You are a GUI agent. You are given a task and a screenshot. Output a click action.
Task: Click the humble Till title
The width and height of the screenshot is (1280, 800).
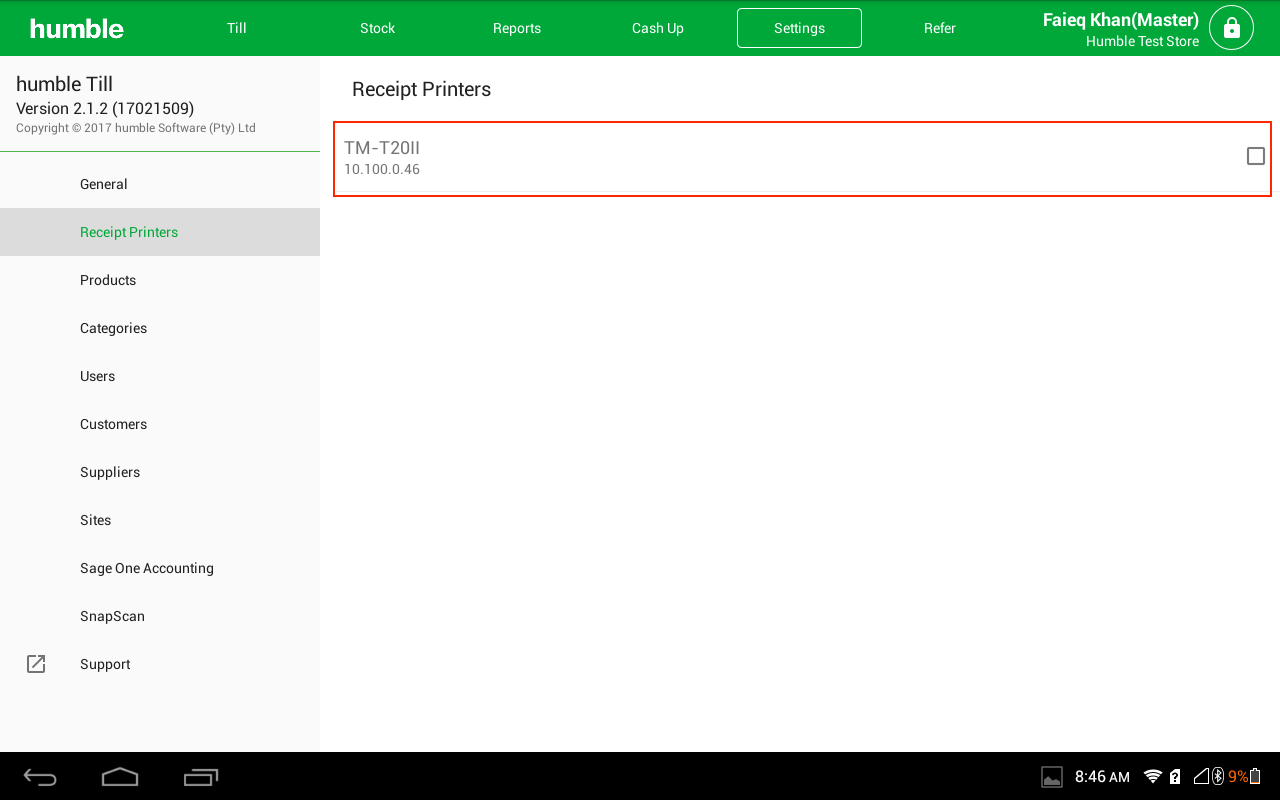64,84
